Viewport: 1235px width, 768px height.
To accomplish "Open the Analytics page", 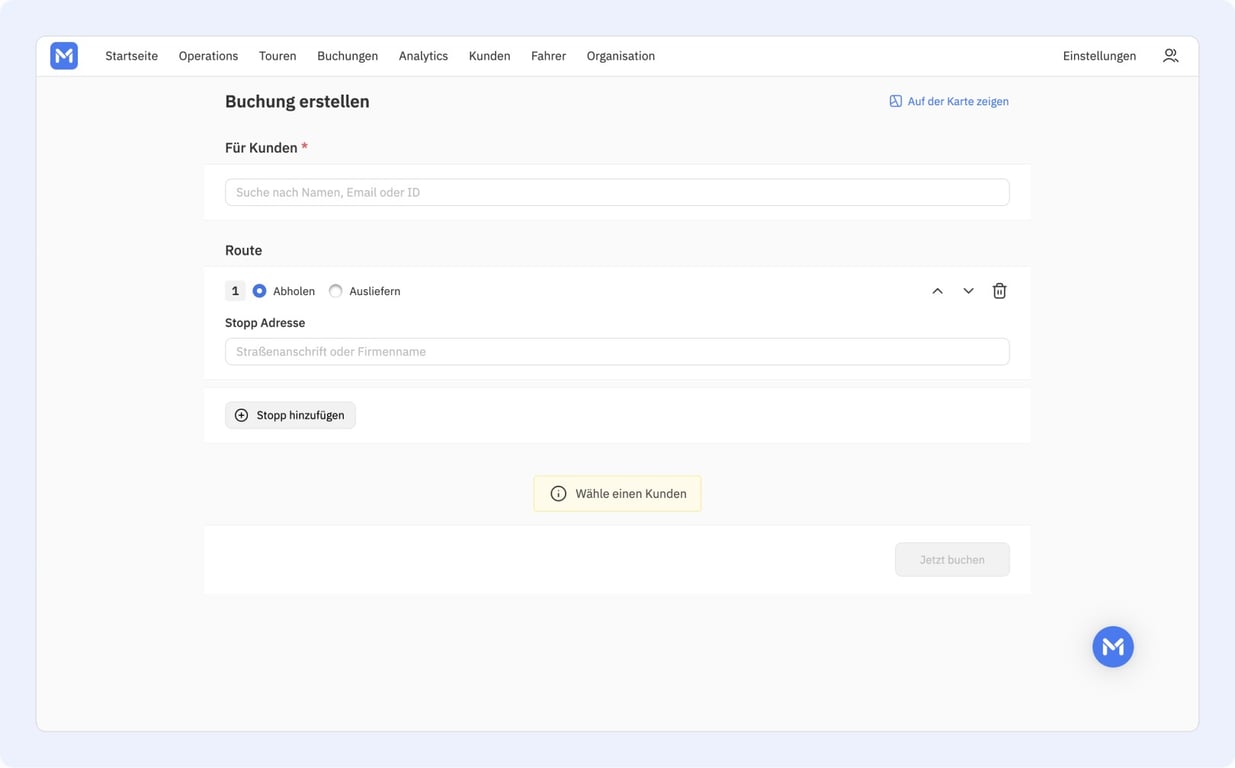I will pos(423,56).
